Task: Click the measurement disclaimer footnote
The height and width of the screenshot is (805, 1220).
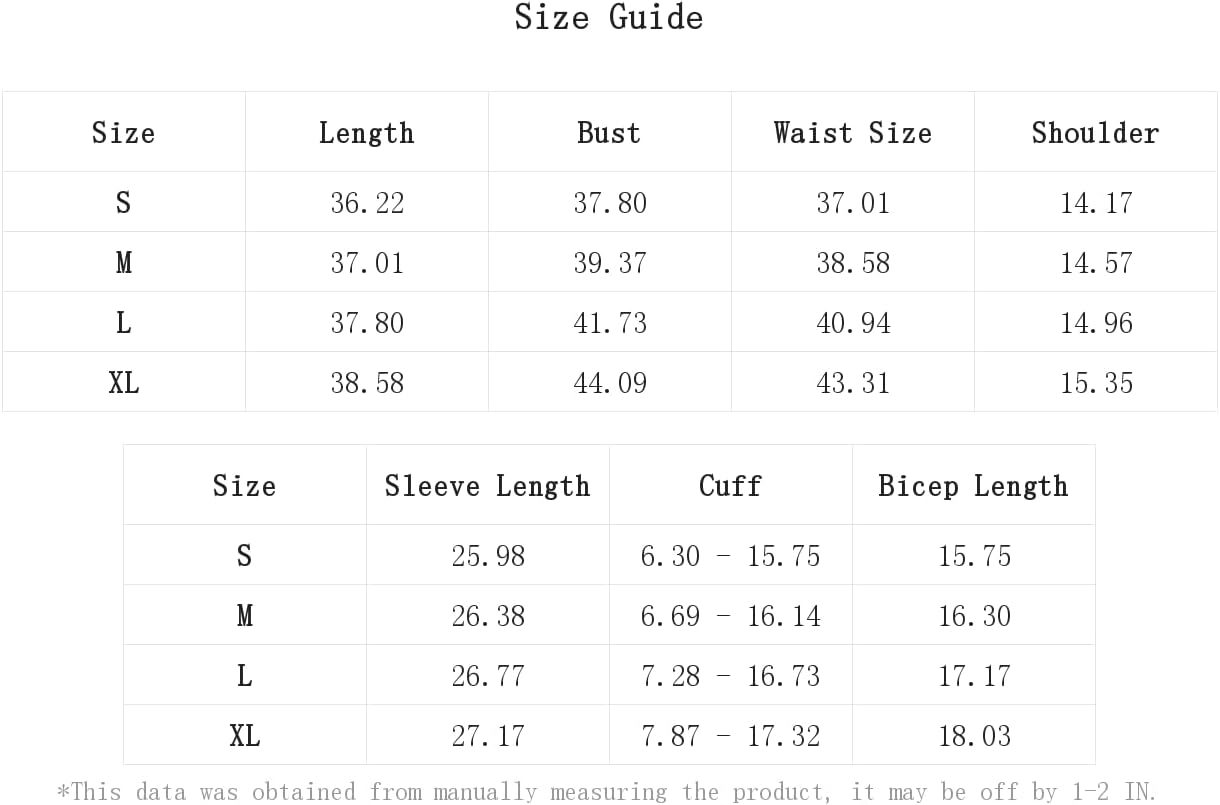Action: pyautogui.click(x=607, y=791)
